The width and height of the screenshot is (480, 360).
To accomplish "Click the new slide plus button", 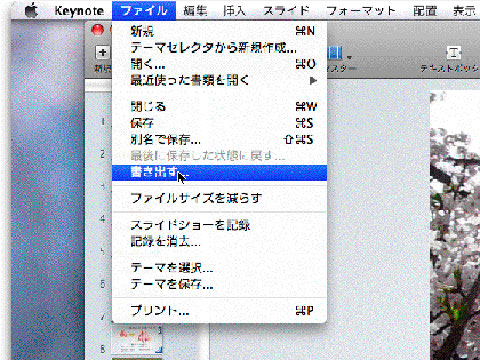I will (103, 53).
